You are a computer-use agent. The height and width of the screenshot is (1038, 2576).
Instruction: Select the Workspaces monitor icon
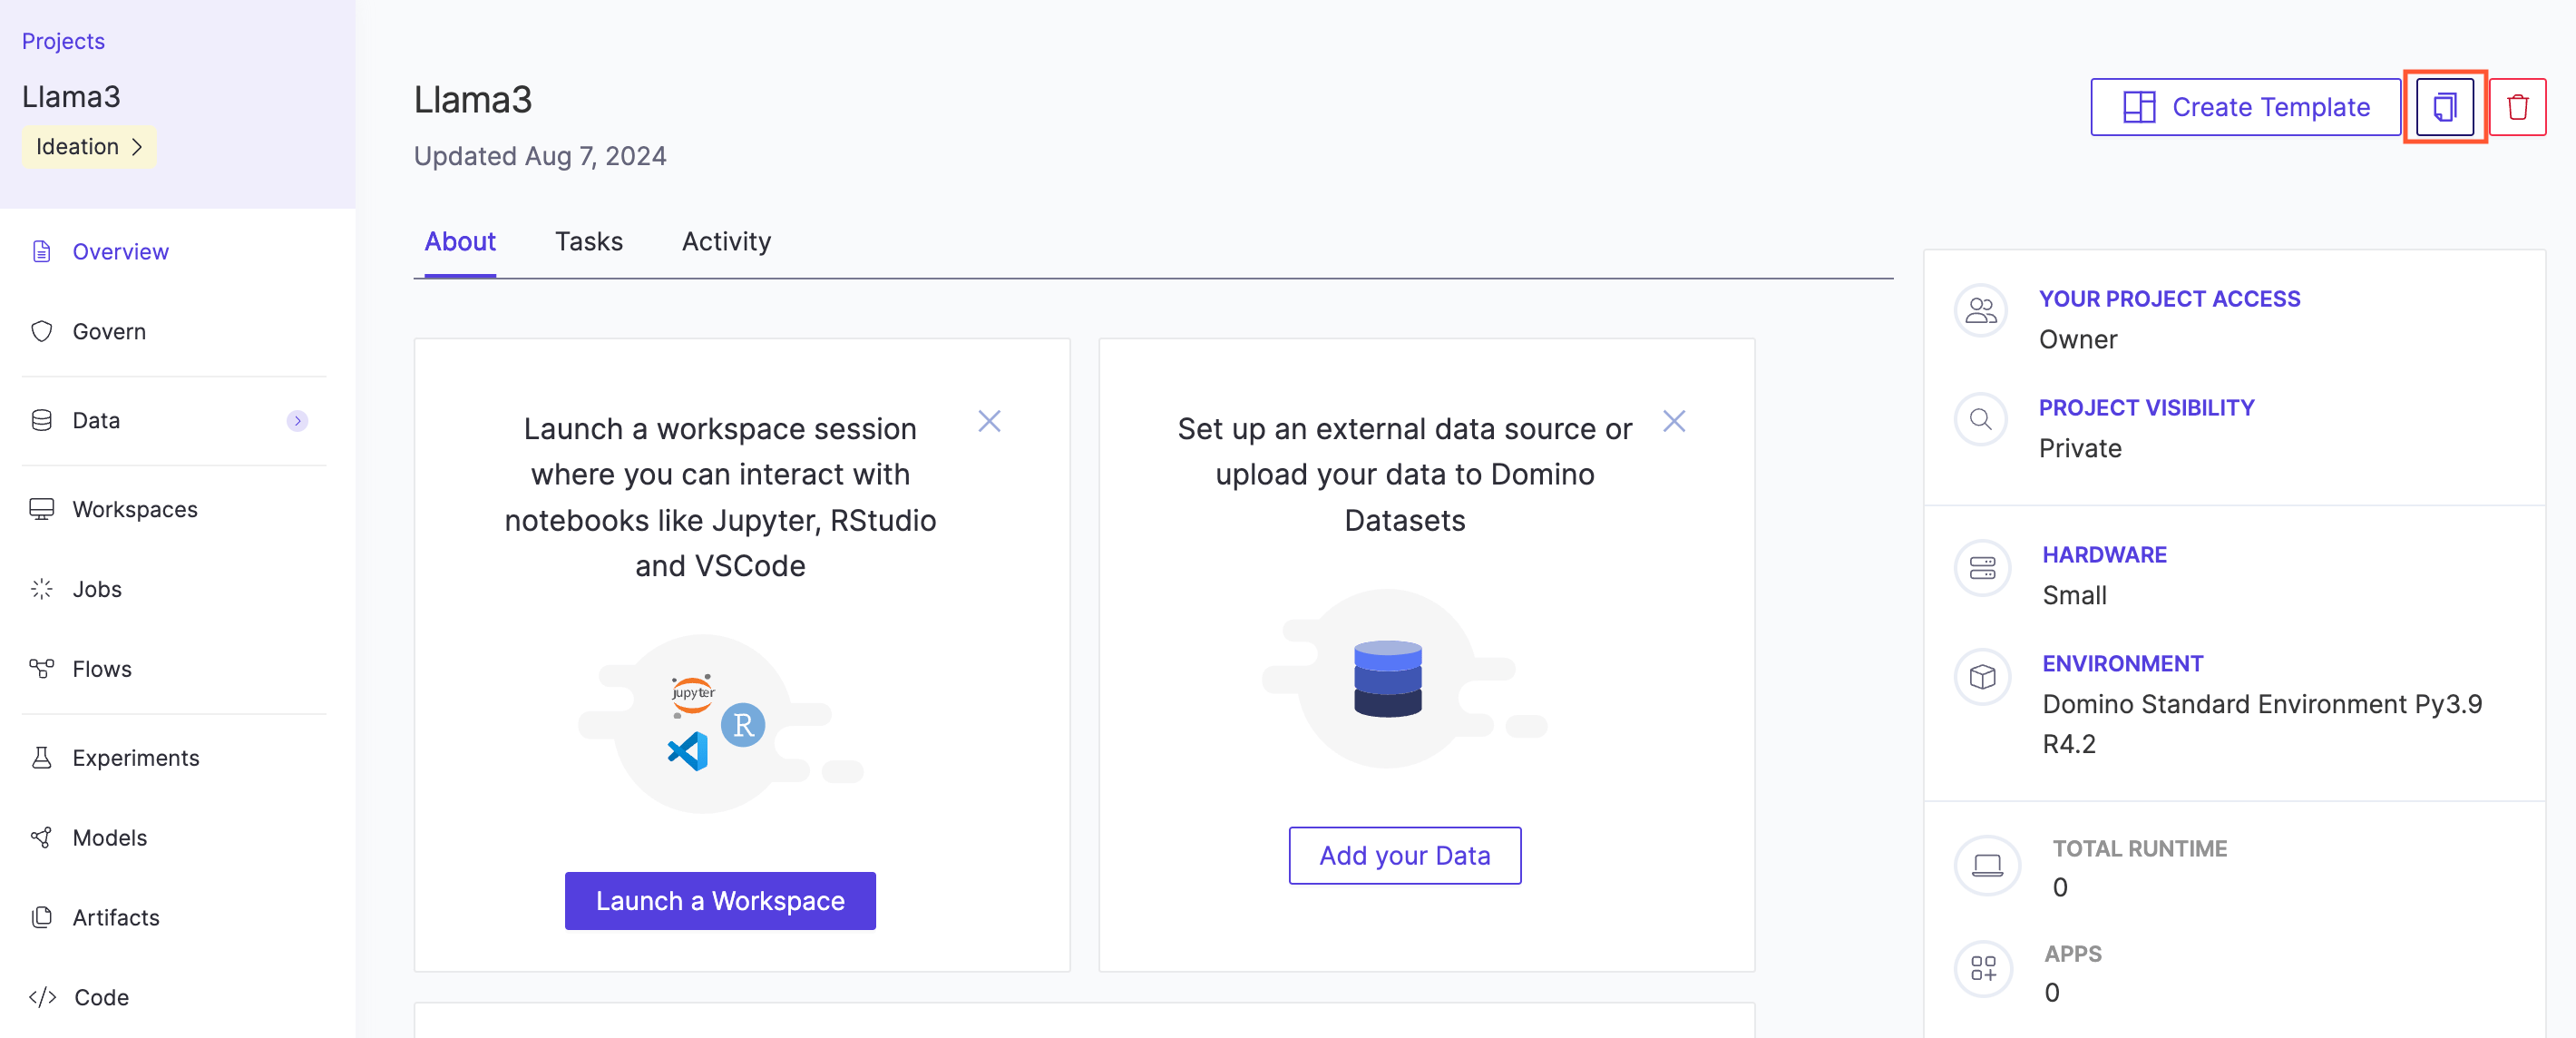[41, 509]
